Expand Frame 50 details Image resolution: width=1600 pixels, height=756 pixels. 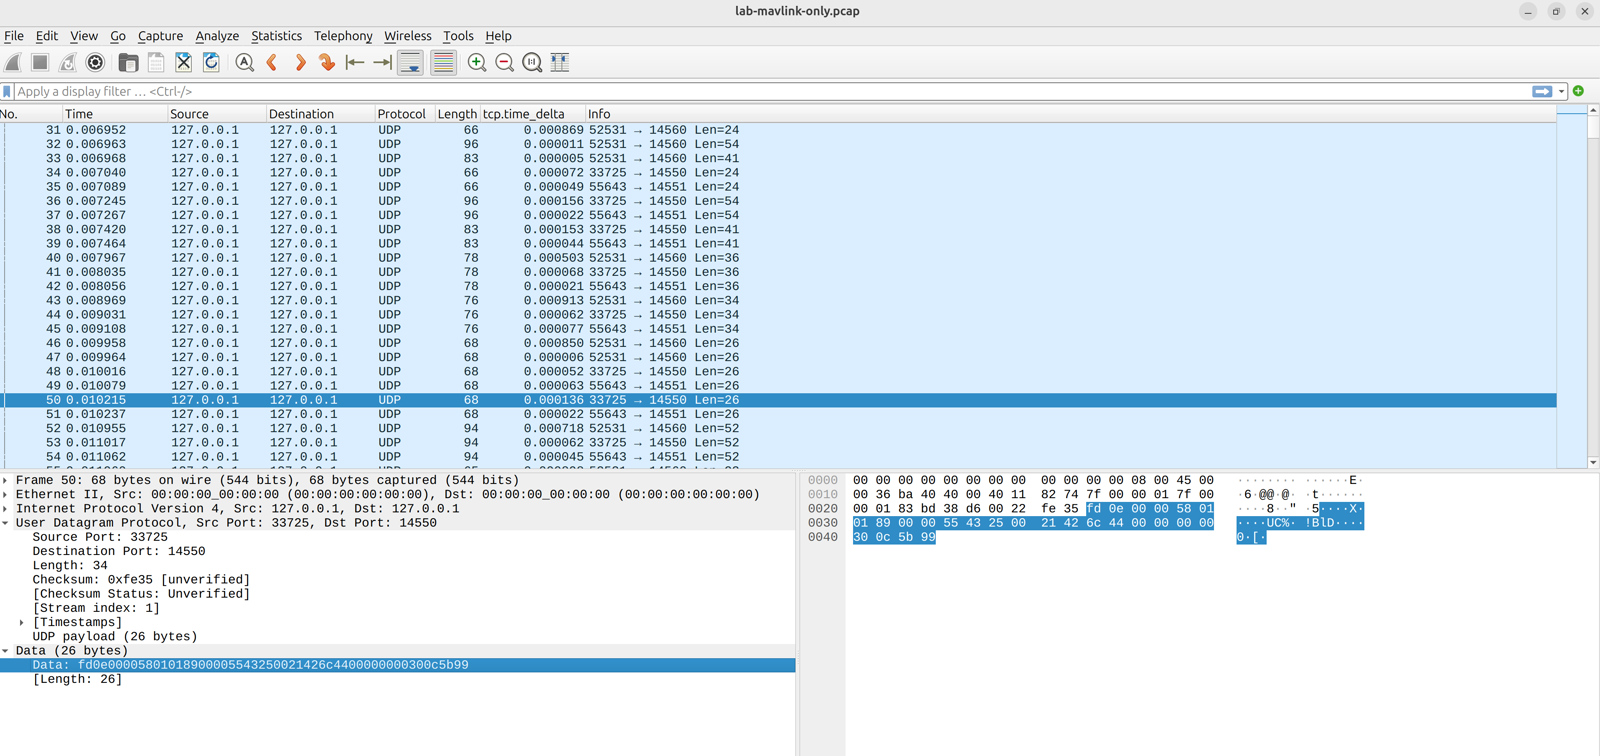coord(6,480)
